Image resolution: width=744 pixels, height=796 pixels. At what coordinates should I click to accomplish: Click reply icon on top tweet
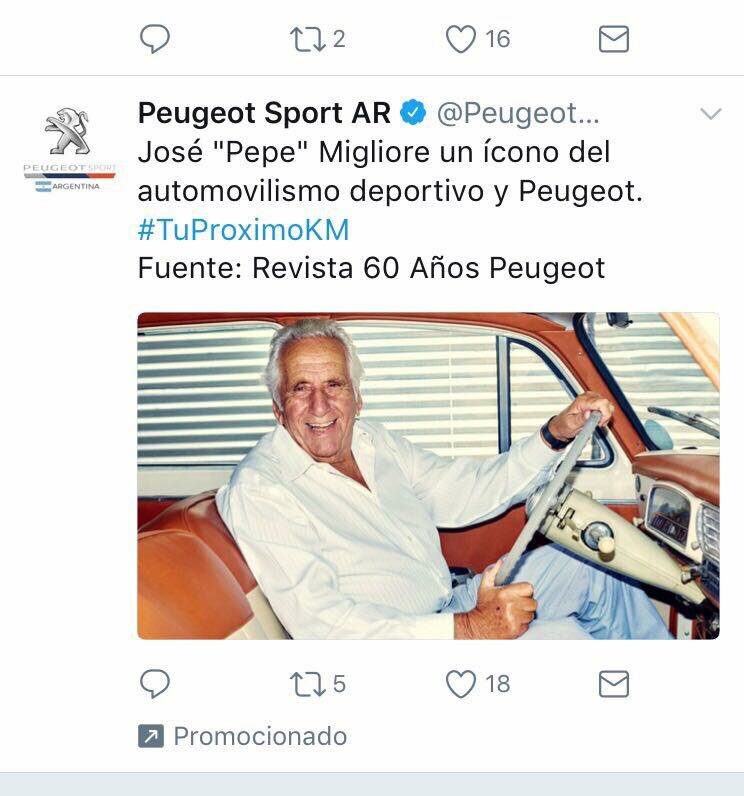pos(154,39)
